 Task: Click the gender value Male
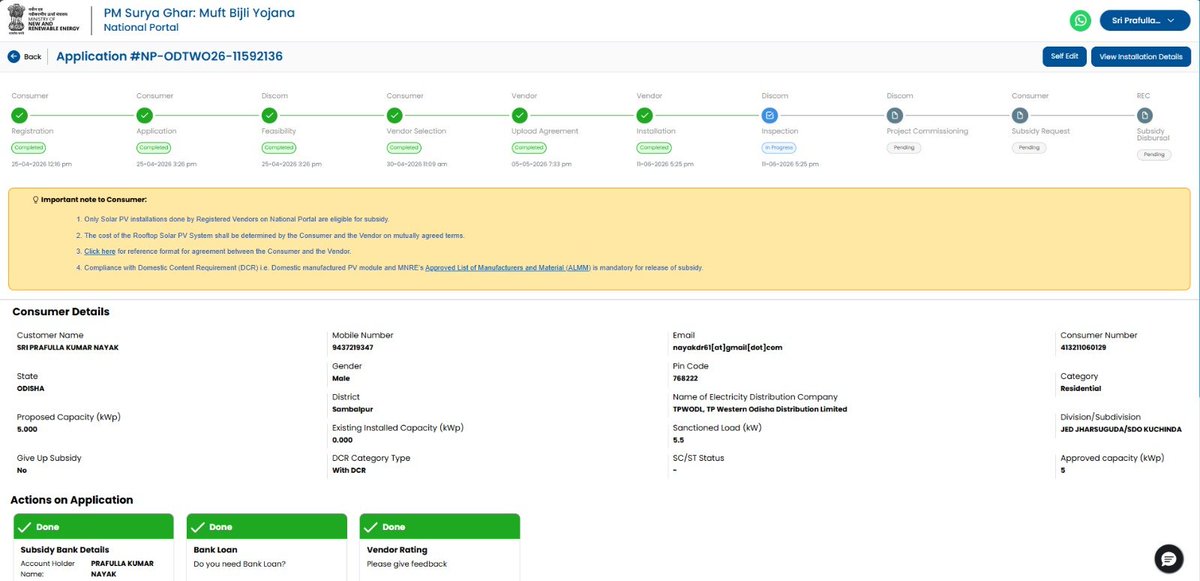coord(340,379)
